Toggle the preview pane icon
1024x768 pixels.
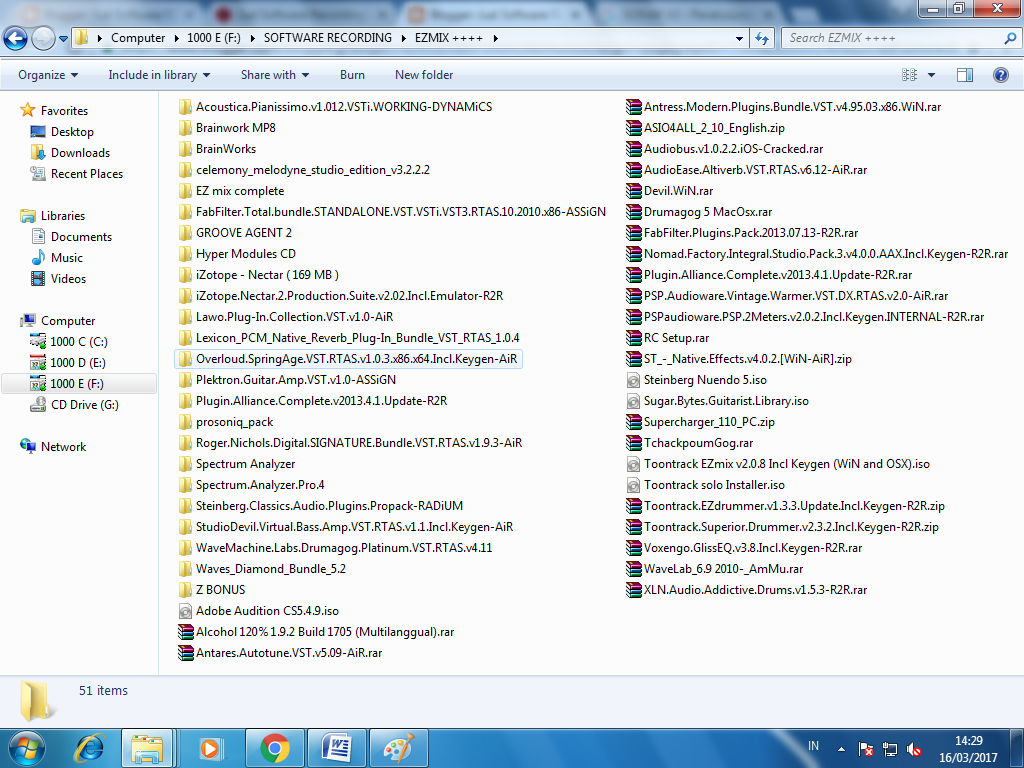pyautogui.click(x=965, y=75)
